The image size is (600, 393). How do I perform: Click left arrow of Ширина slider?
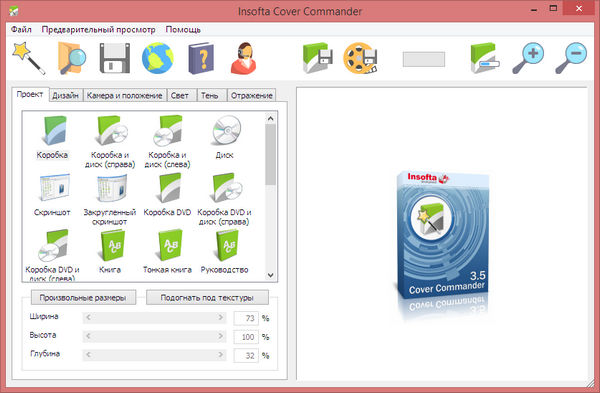[88, 317]
